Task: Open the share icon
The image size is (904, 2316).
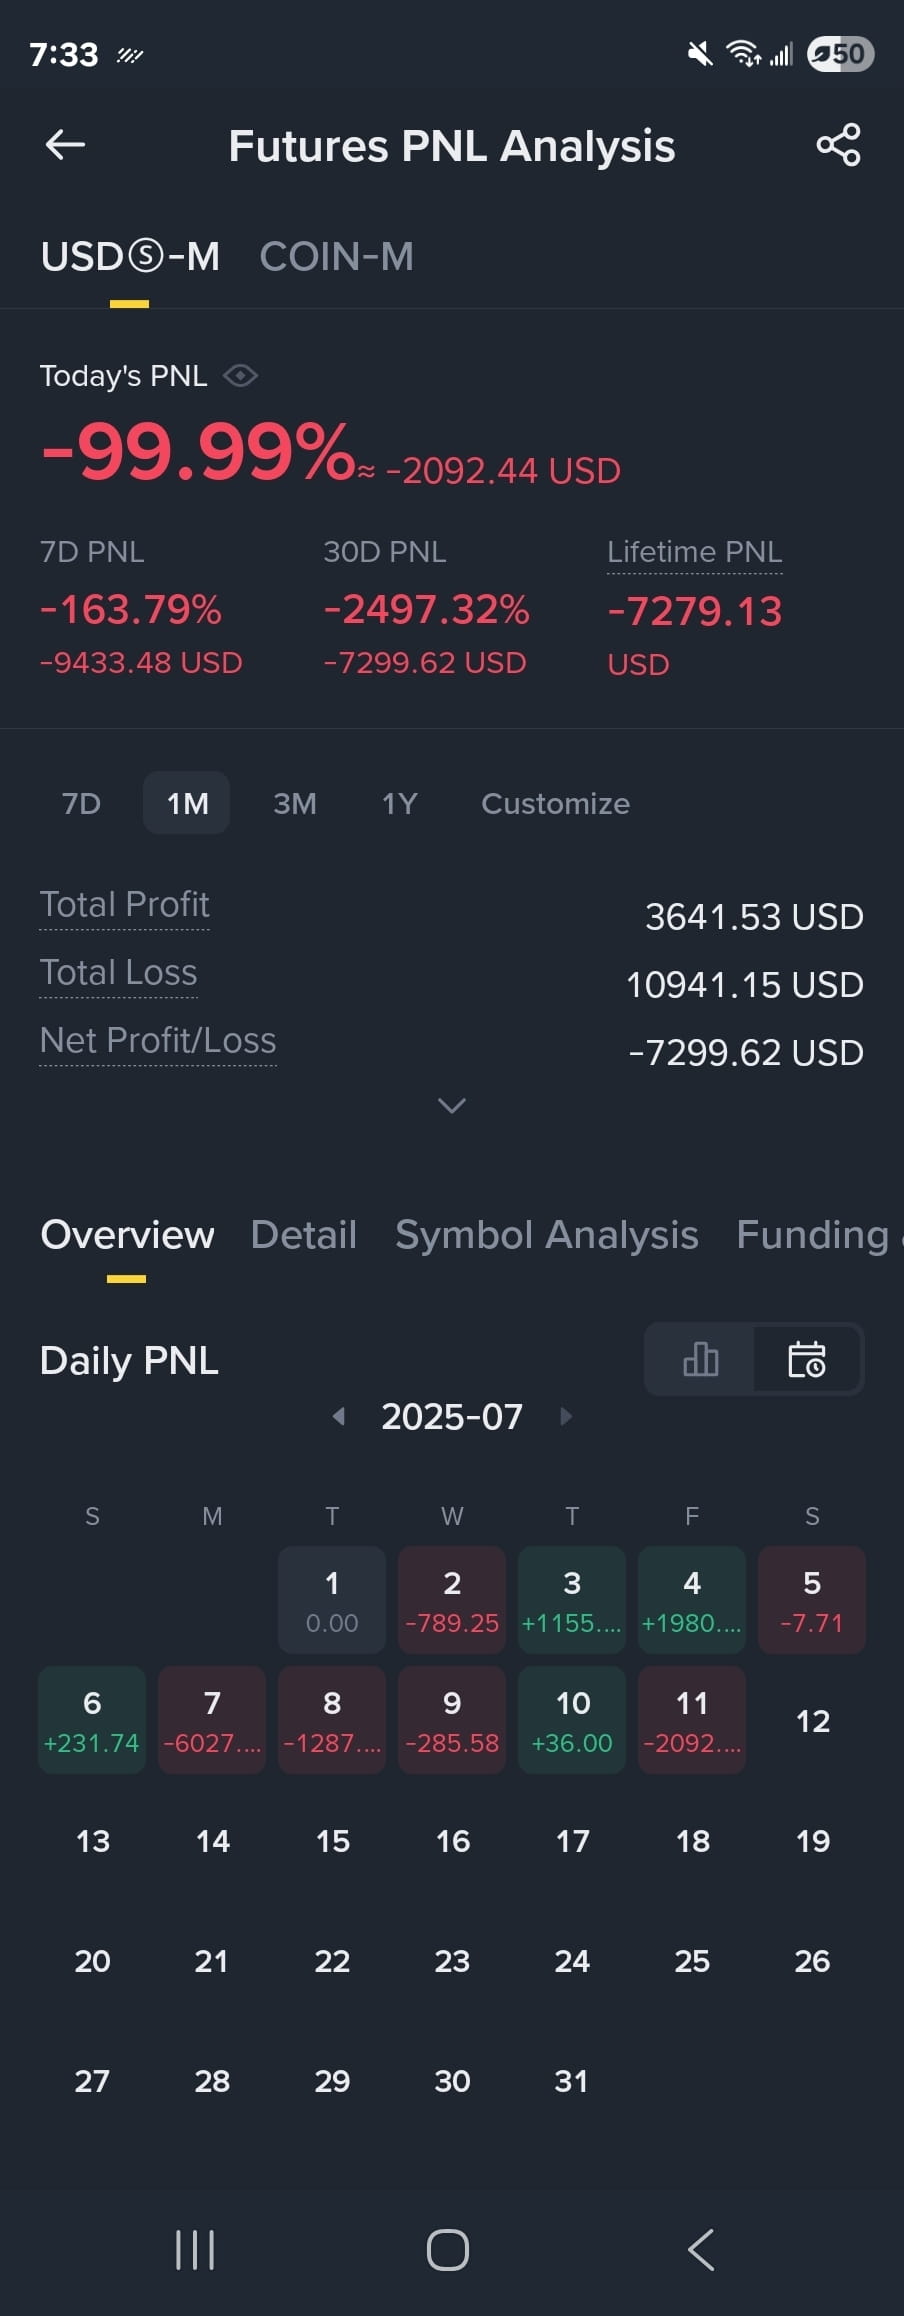Action: (838, 145)
